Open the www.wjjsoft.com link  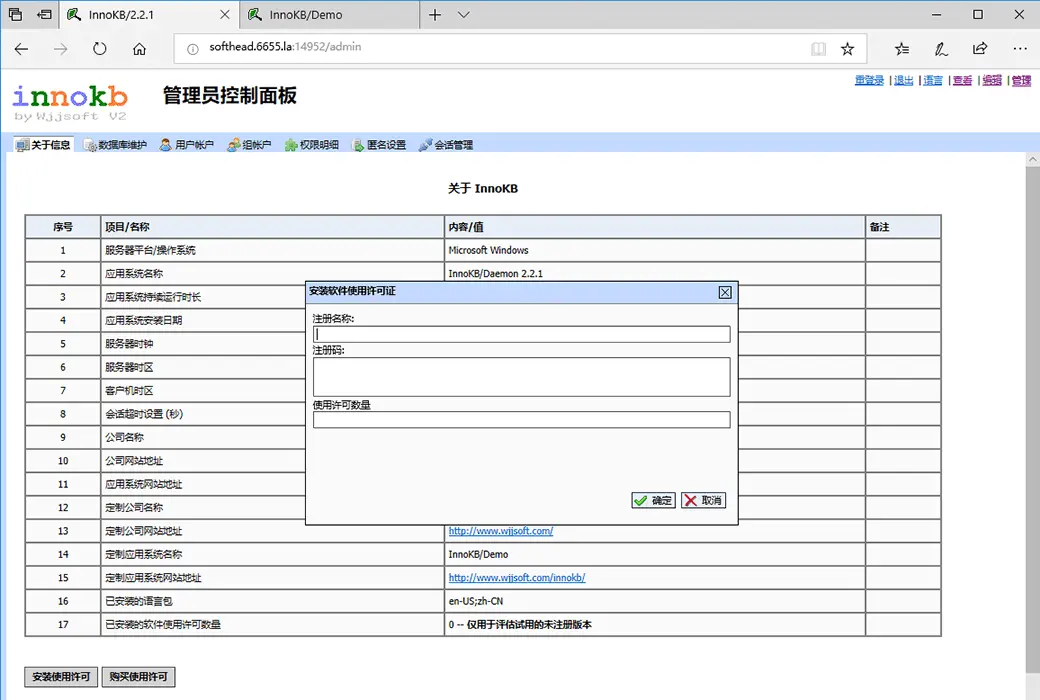tap(501, 531)
